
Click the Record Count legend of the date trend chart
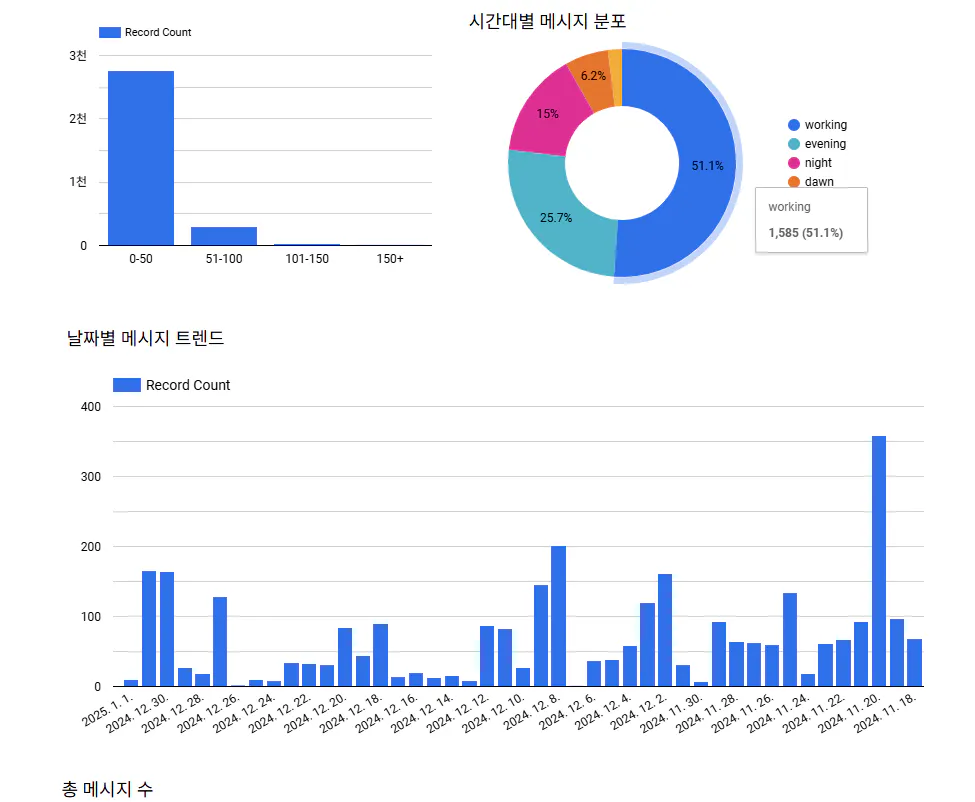172,385
